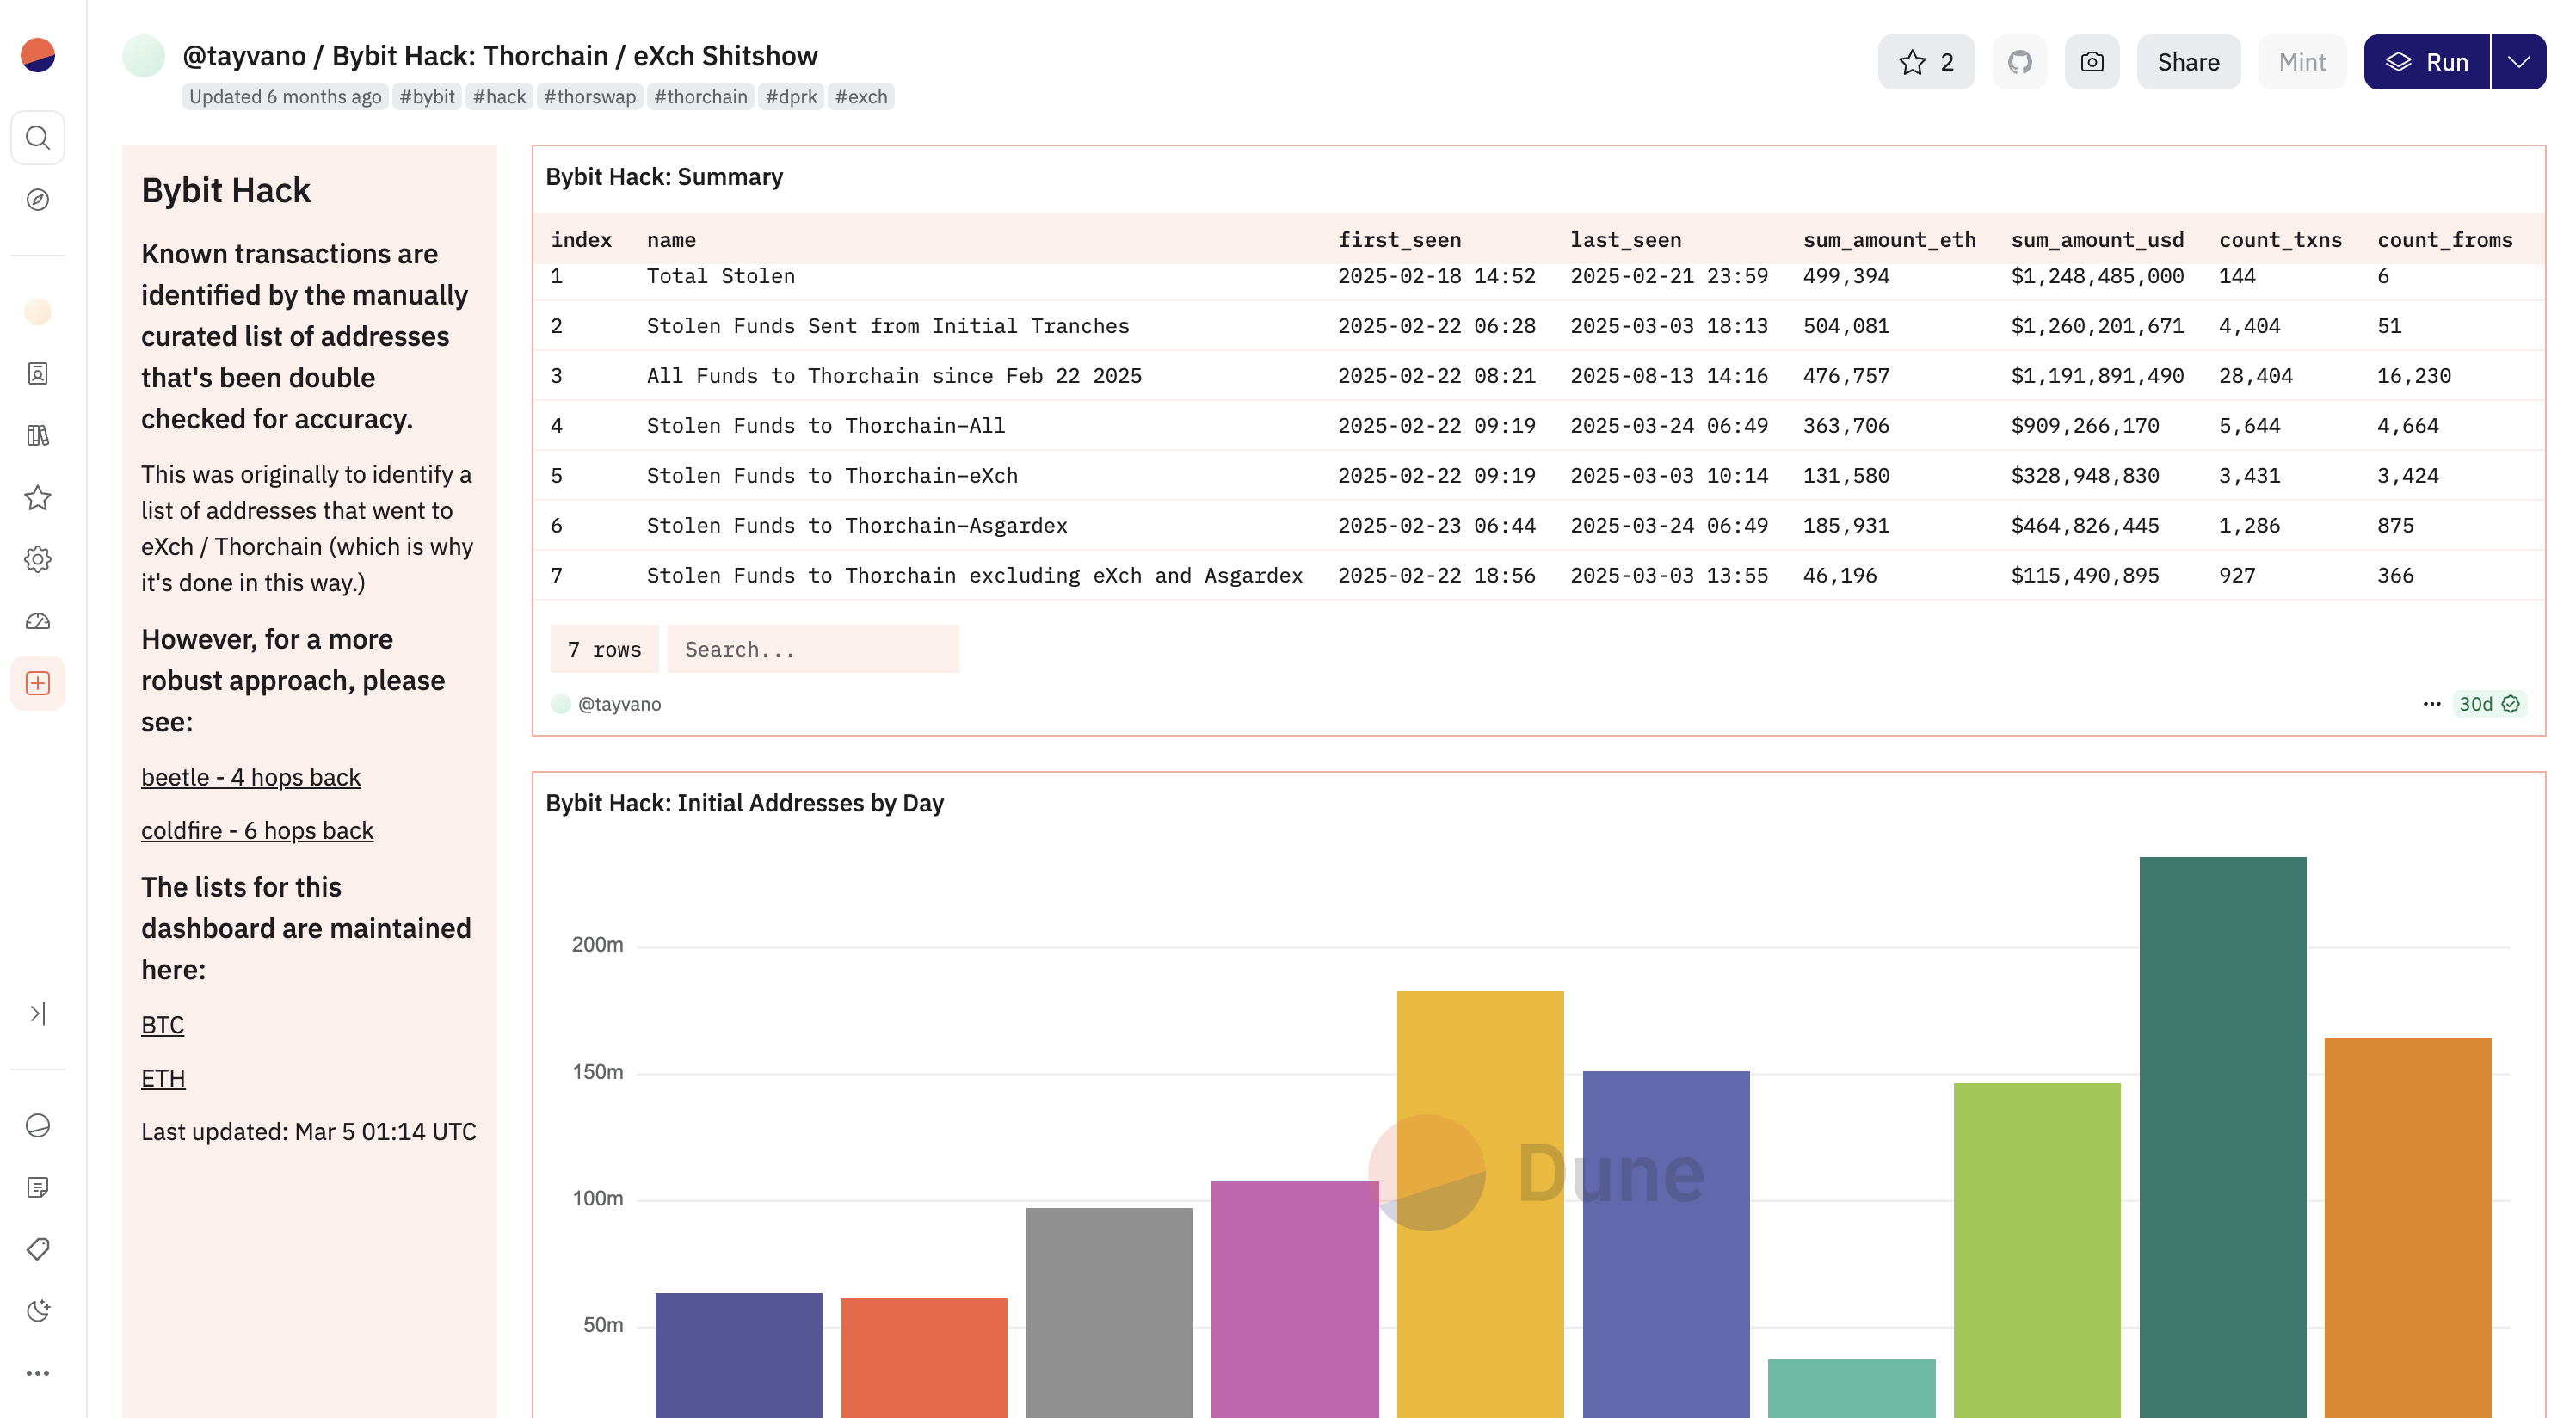This screenshot has height=1418, width=2576.
Task: Open the beetle - 4 hops back link
Action: point(250,777)
